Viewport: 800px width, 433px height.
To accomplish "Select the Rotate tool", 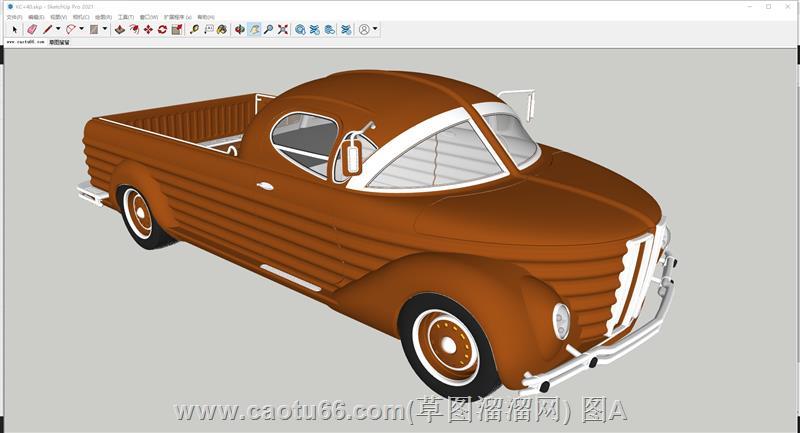I will point(162,30).
